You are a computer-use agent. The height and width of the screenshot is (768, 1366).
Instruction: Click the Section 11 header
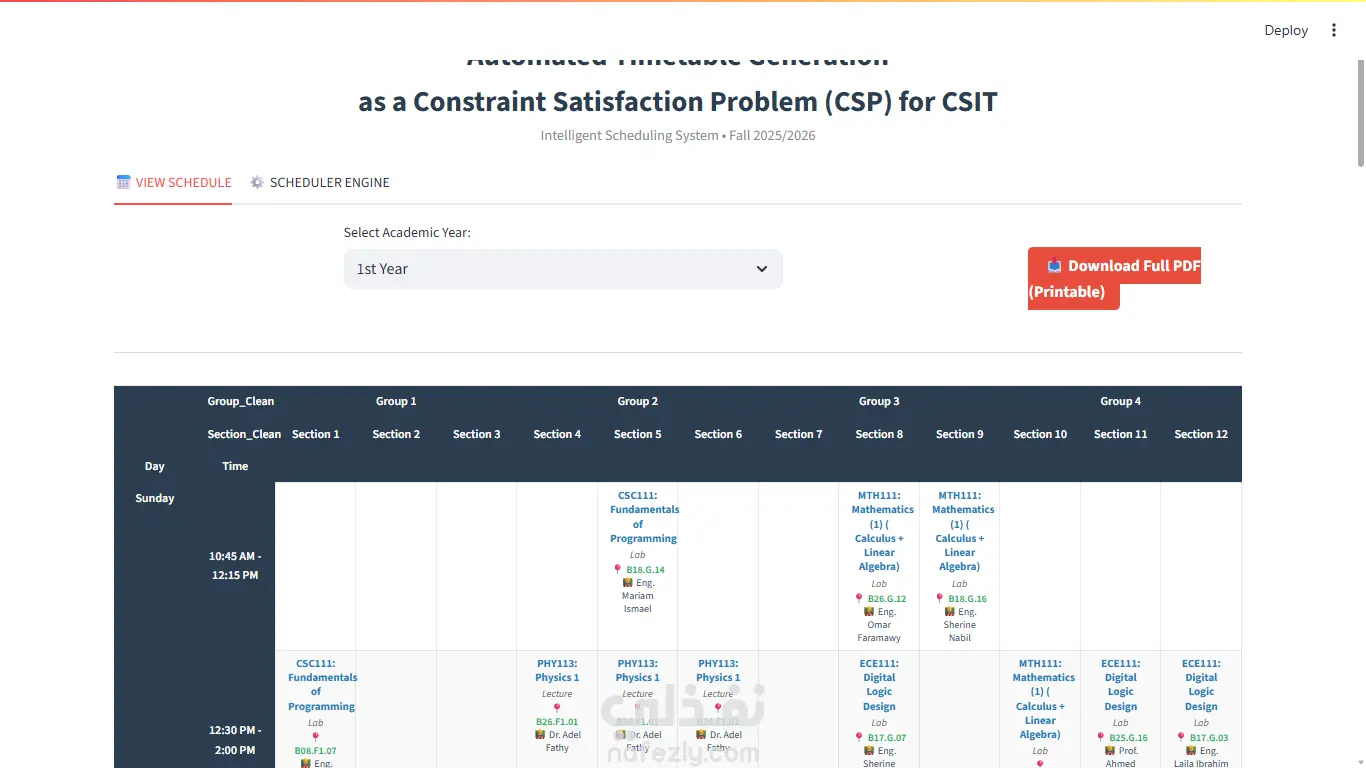click(x=1120, y=434)
